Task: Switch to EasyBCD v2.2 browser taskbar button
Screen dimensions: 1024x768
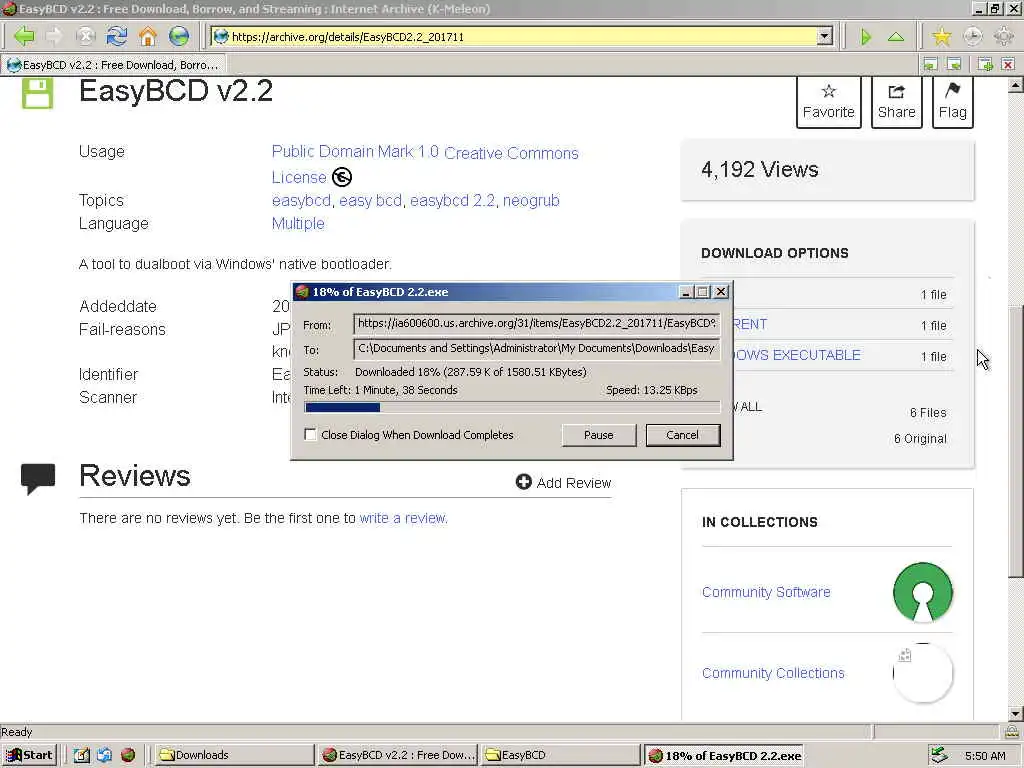Action: (398, 755)
